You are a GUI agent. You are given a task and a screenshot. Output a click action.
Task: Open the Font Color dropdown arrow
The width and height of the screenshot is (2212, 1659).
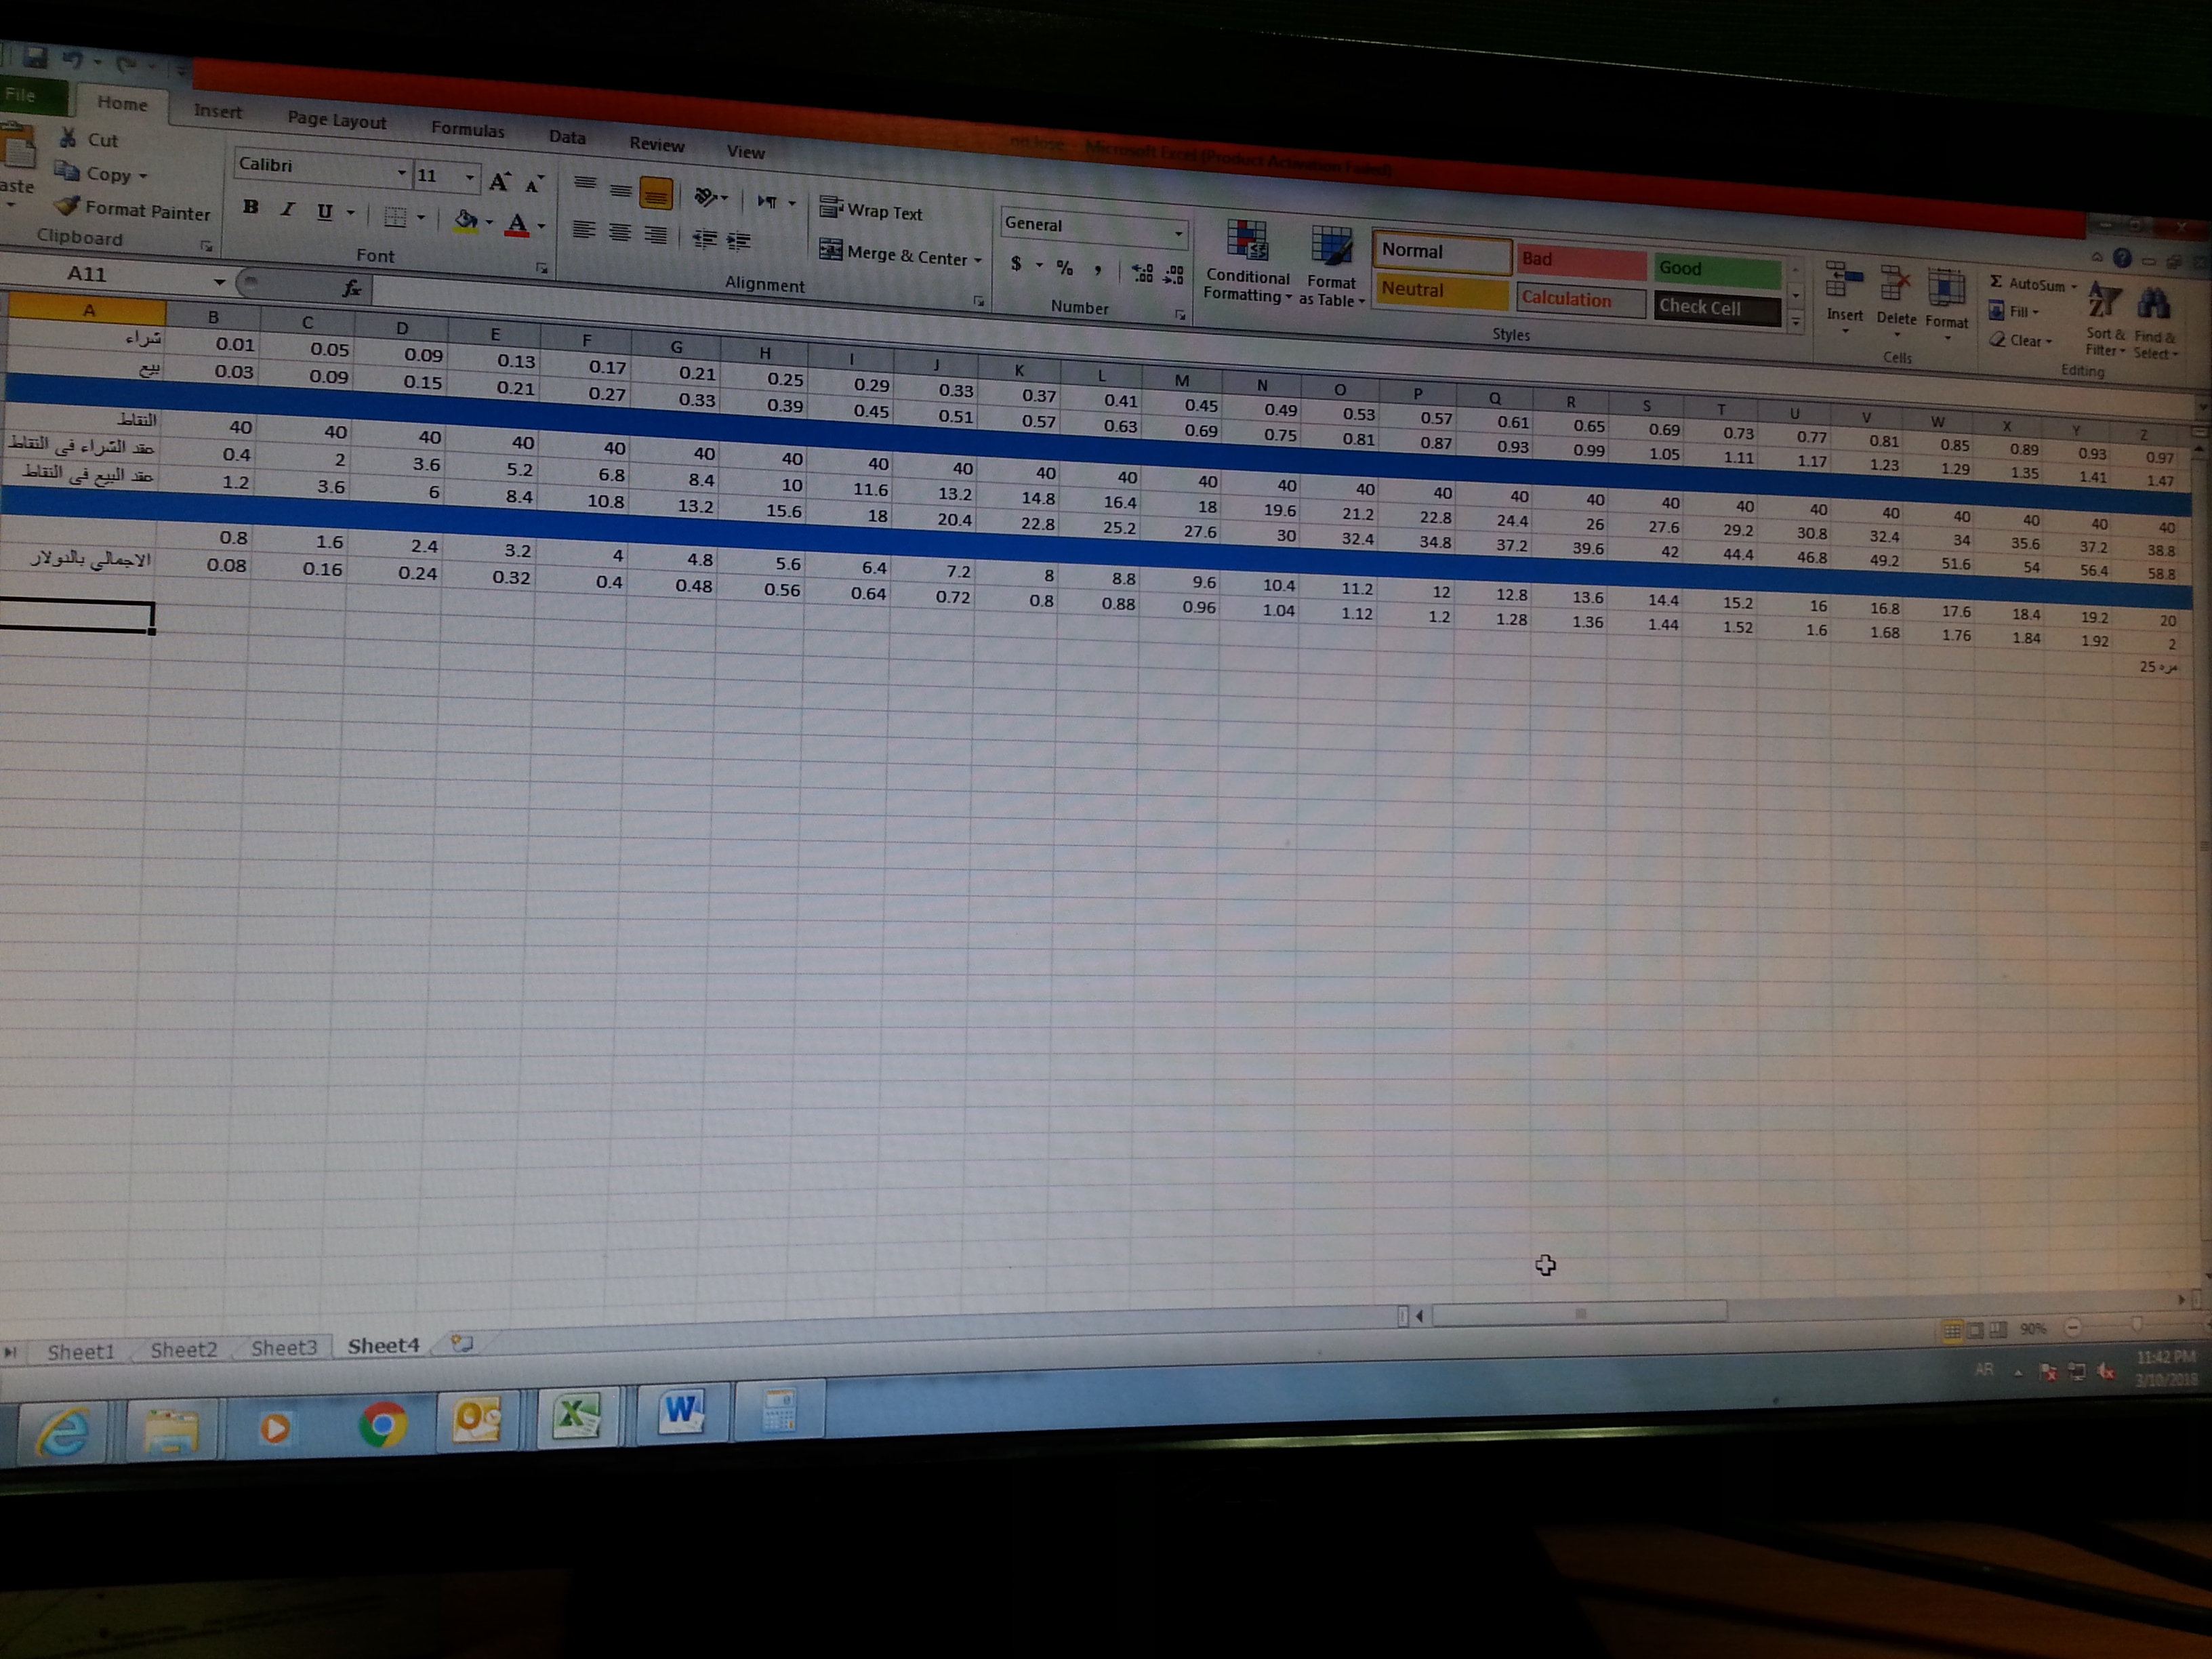click(541, 226)
